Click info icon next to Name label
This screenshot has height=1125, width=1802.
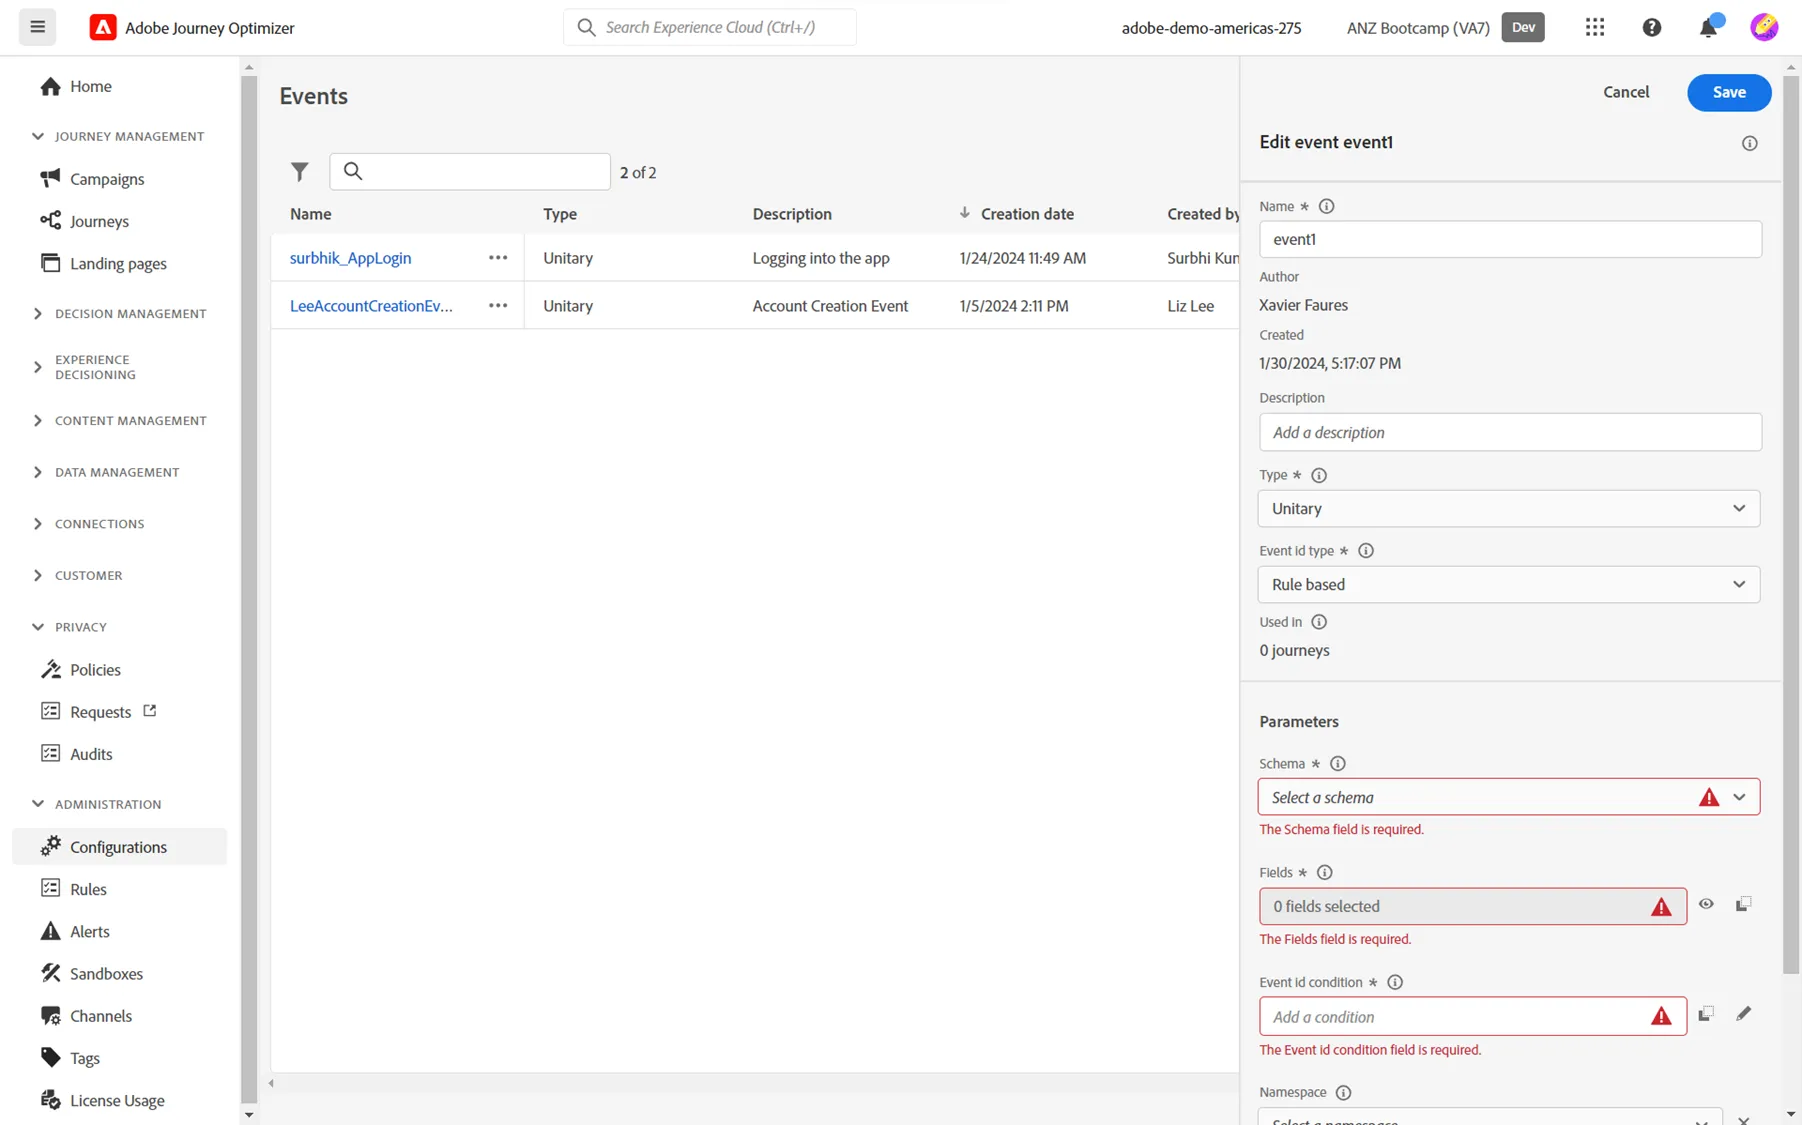(x=1326, y=206)
